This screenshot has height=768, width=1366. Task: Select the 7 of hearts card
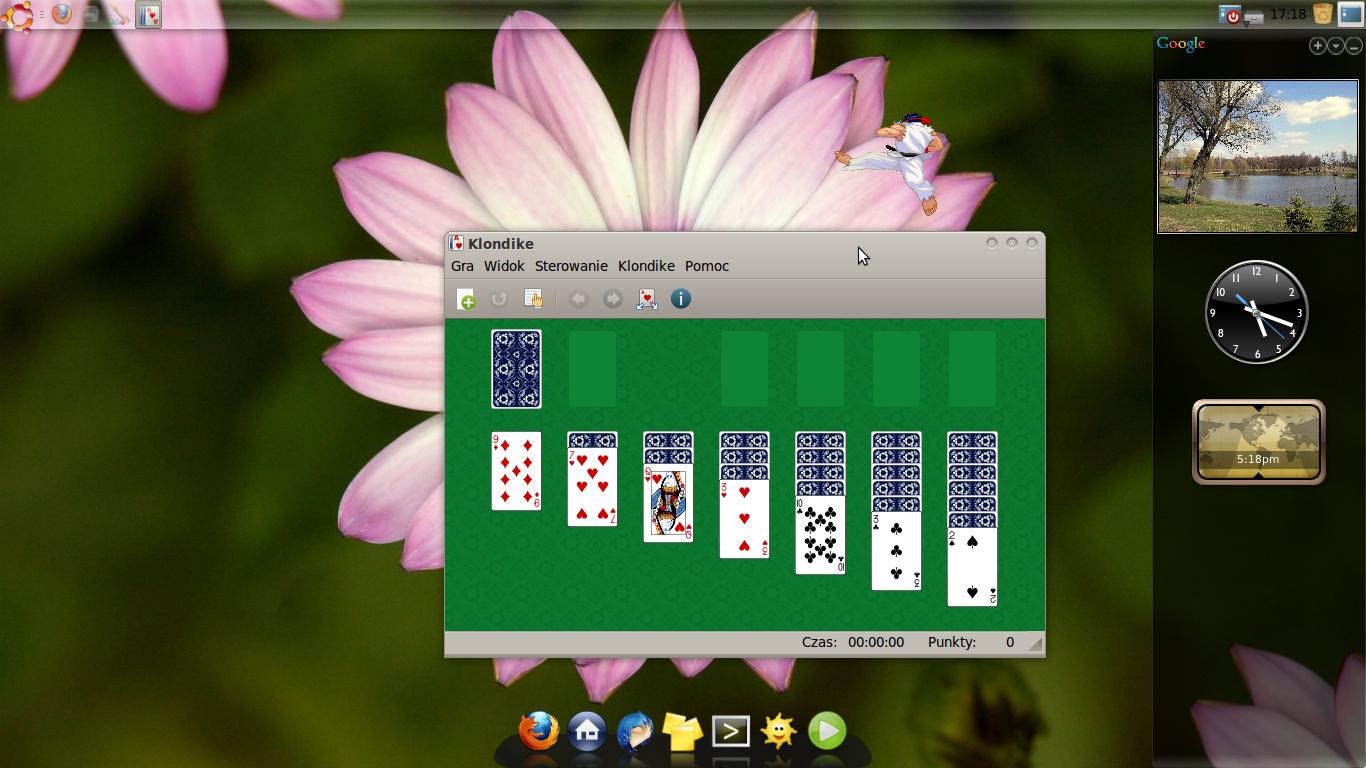point(592,487)
